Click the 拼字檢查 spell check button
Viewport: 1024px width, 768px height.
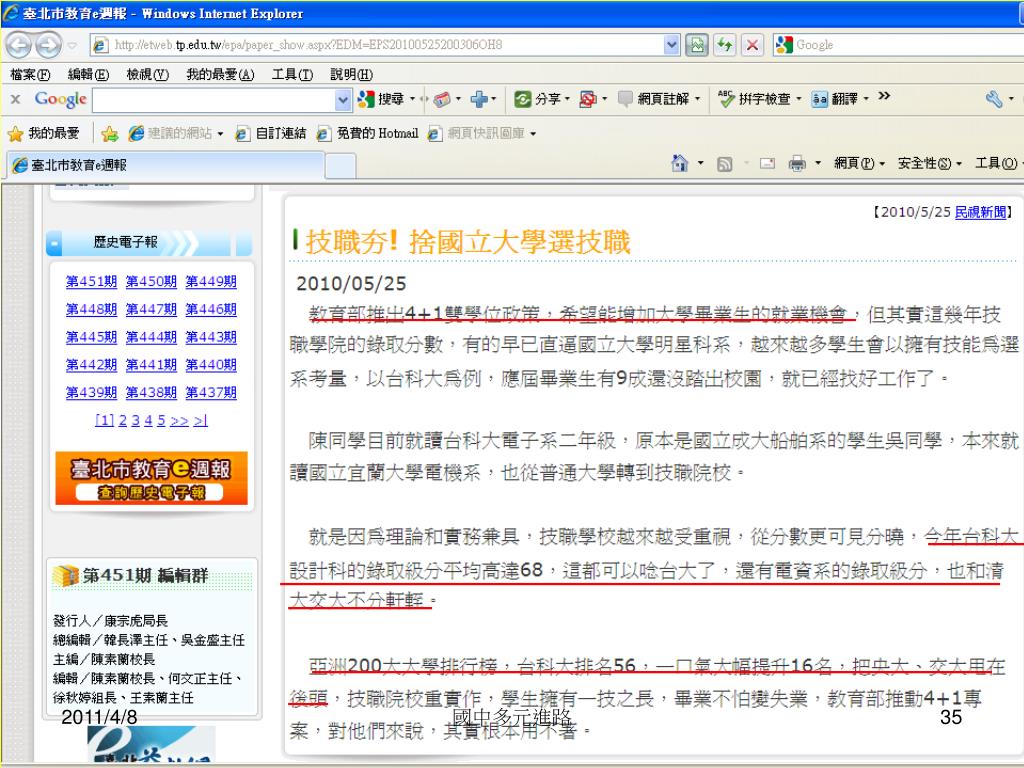click(759, 99)
